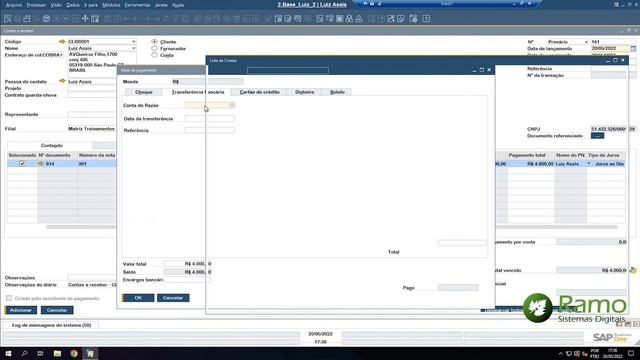Open the Ir para menu
The width and height of the screenshot is (640, 360).
coord(91,5)
